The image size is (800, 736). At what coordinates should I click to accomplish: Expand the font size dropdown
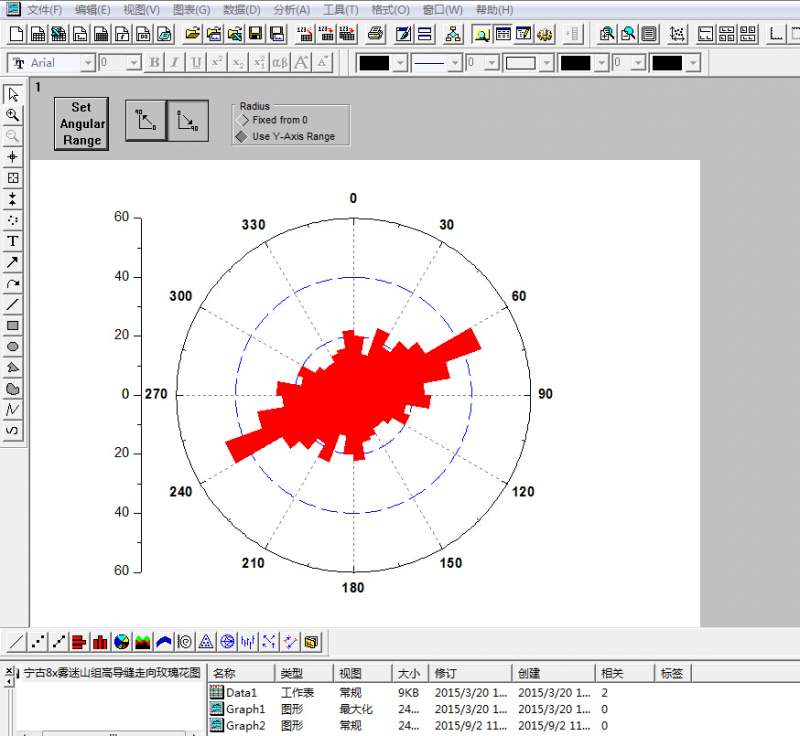(134, 63)
